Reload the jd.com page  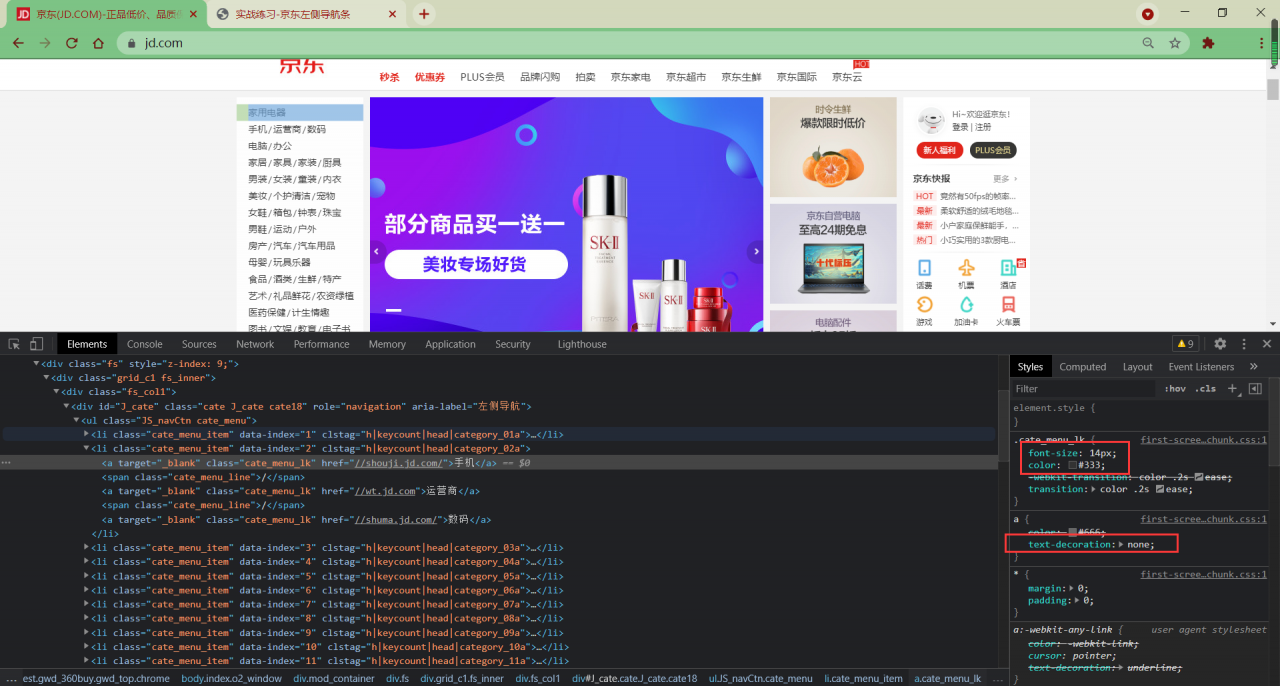[71, 43]
